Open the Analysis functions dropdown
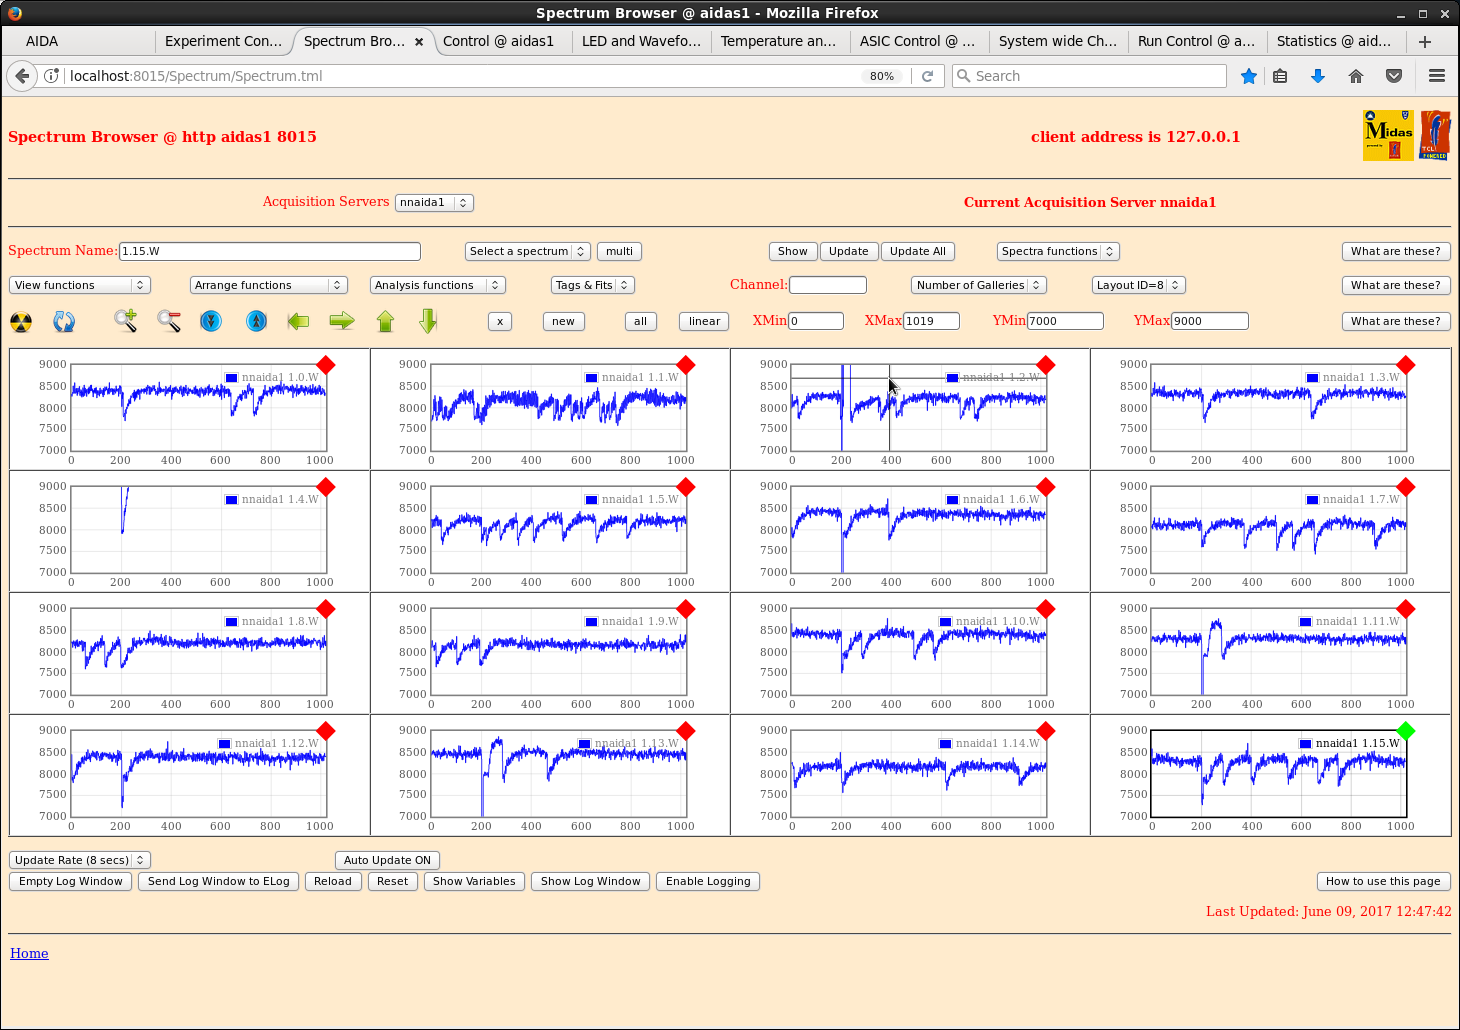1460x1030 pixels. [x=438, y=285]
